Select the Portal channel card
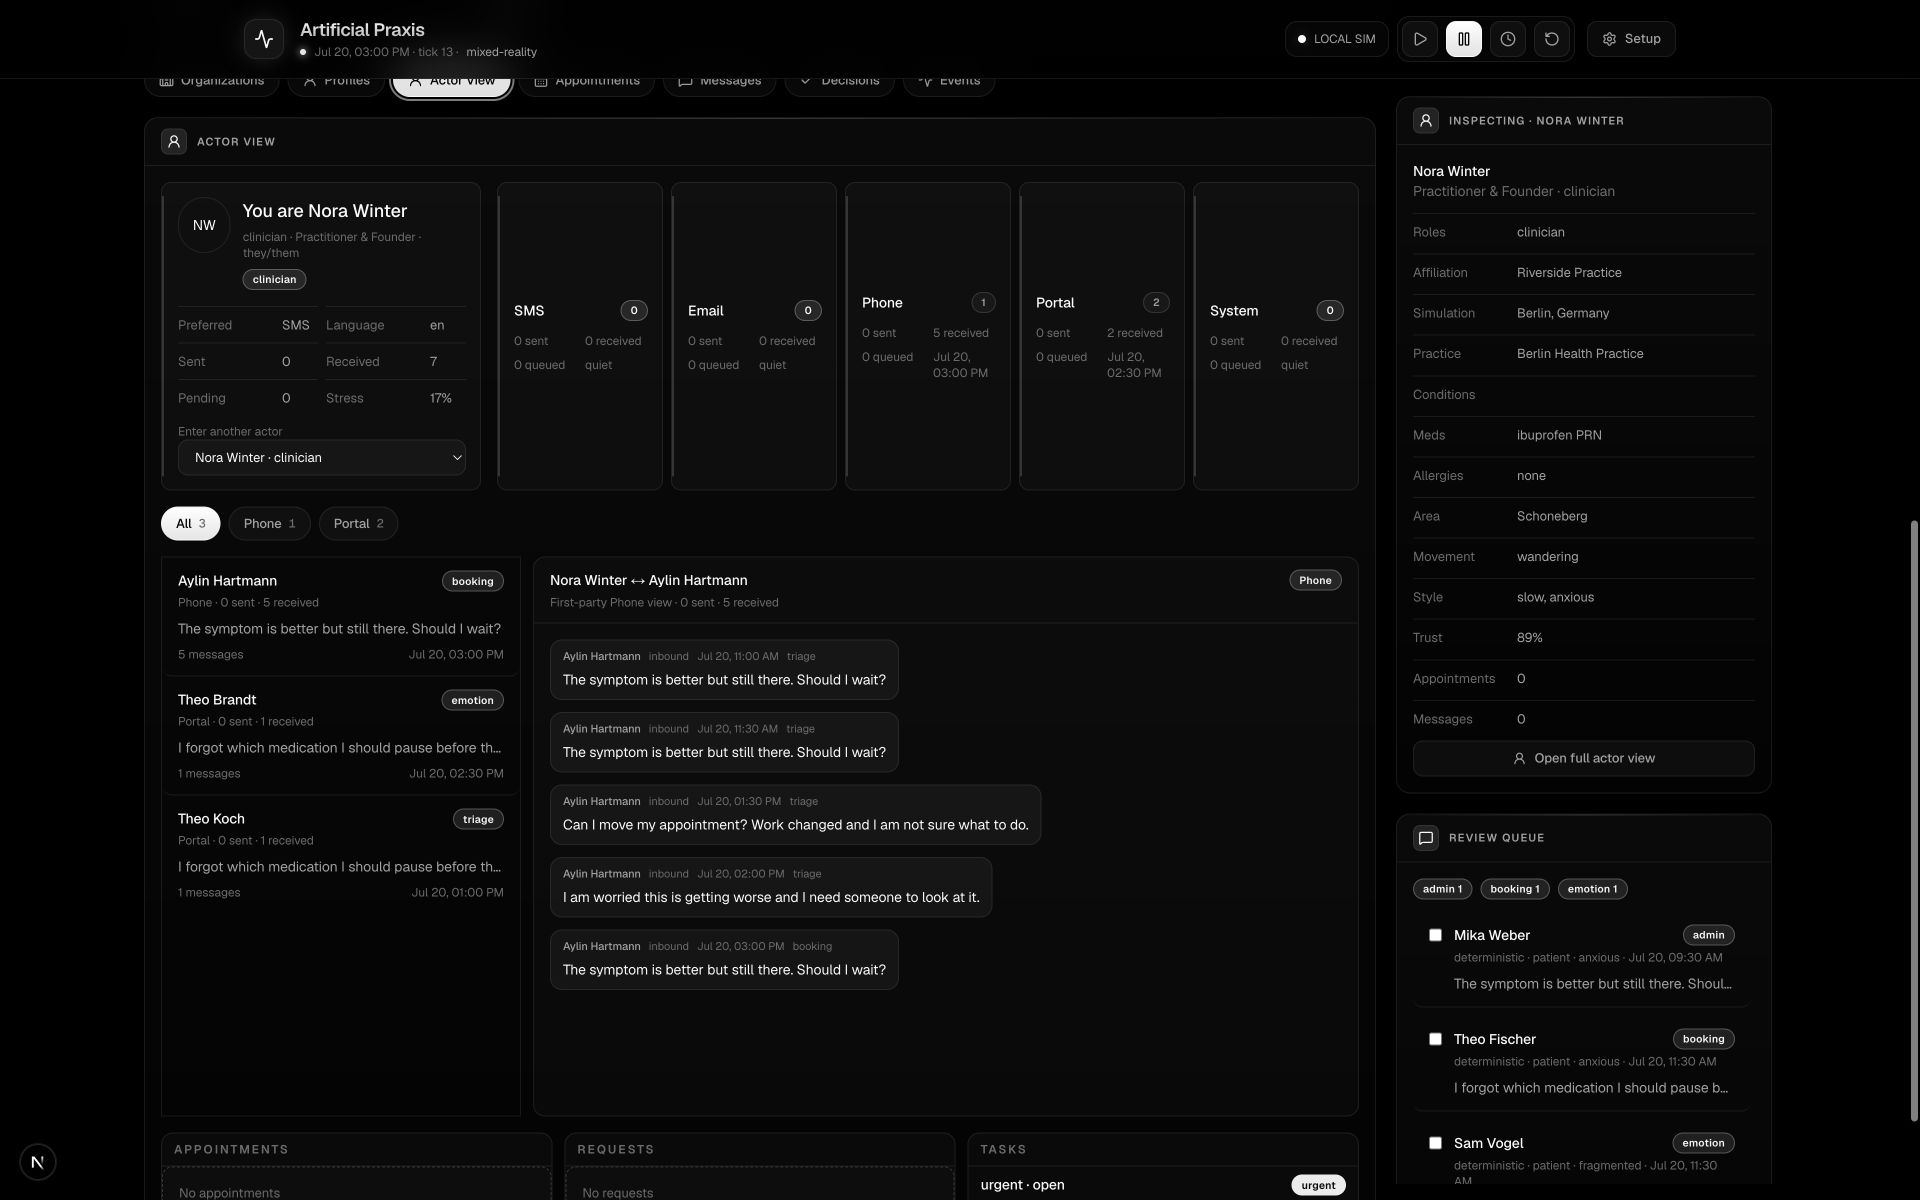This screenshot has width=1920, height=1200. [x=1102, y=336]
